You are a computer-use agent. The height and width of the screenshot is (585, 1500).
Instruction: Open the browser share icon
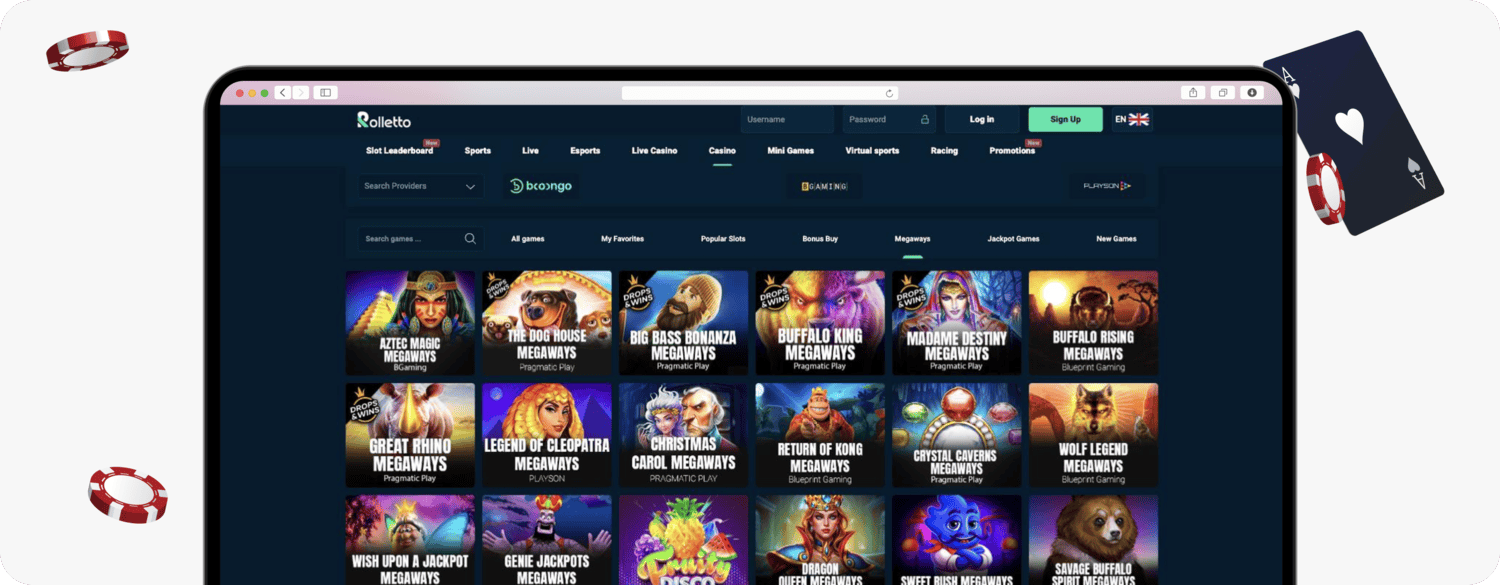pos(1192,93)
